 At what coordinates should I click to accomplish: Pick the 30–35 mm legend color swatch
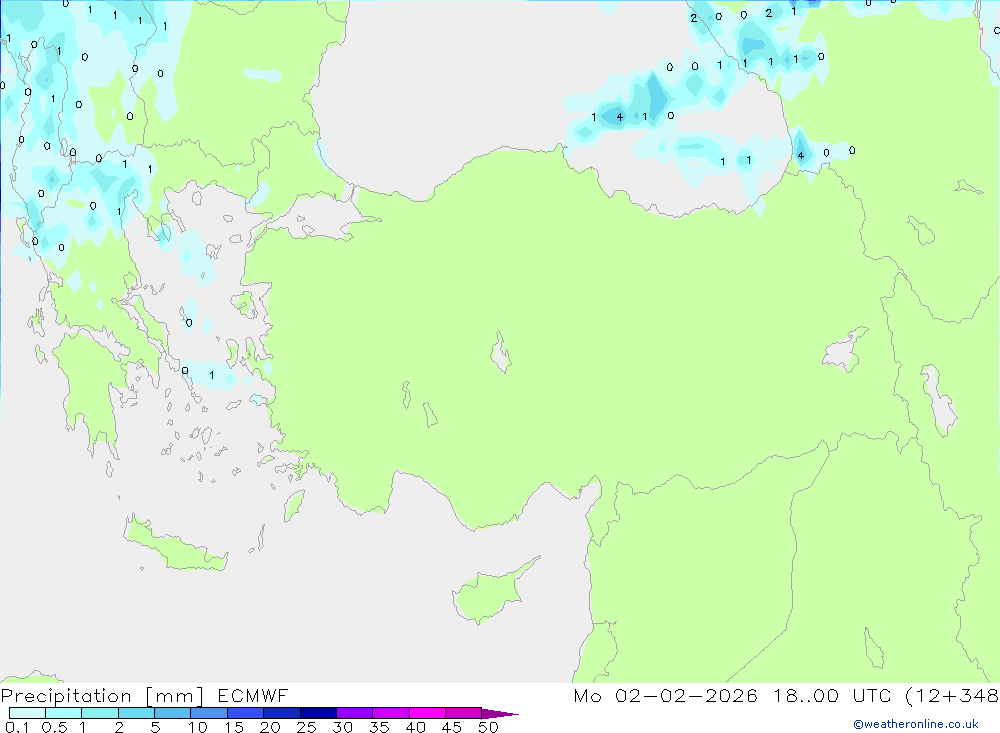[x=355, y=713]
